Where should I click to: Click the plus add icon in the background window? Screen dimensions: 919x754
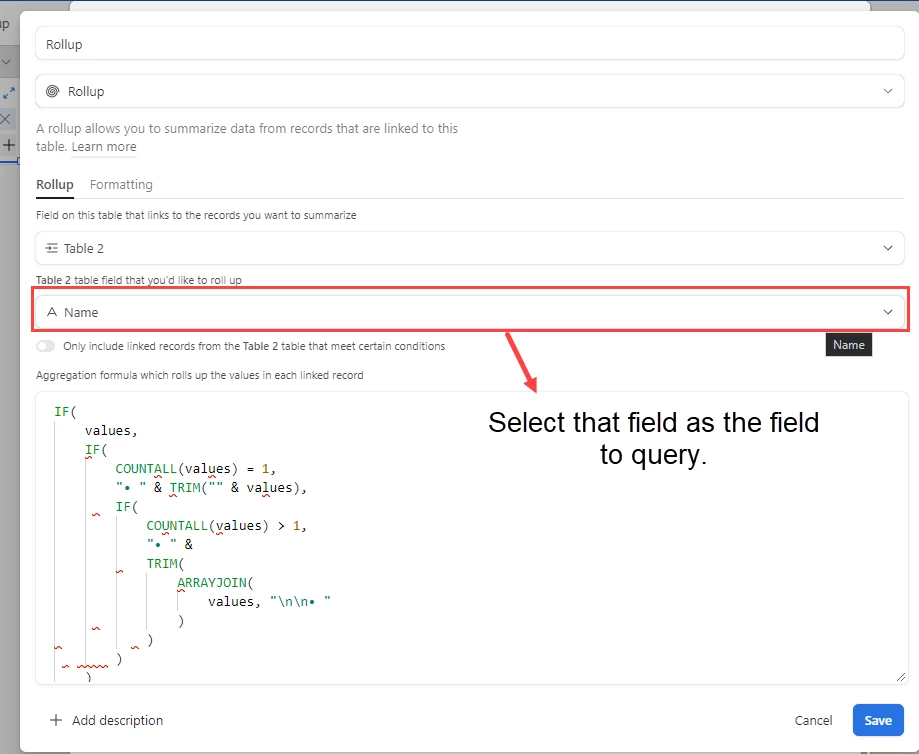[9, 144]
